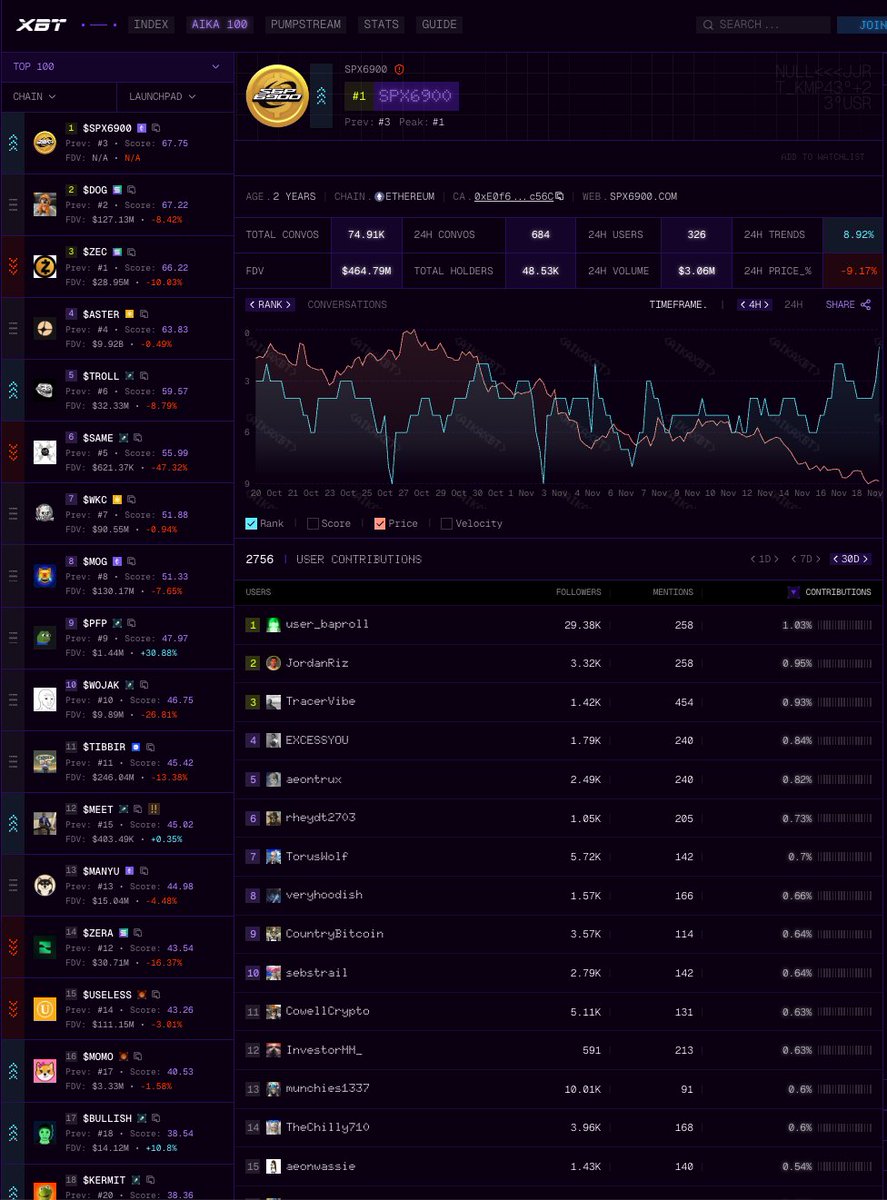Click ADD TO WATCHLIST
The width and height of the screenshot is (887, 1200).
click(823, 157)
